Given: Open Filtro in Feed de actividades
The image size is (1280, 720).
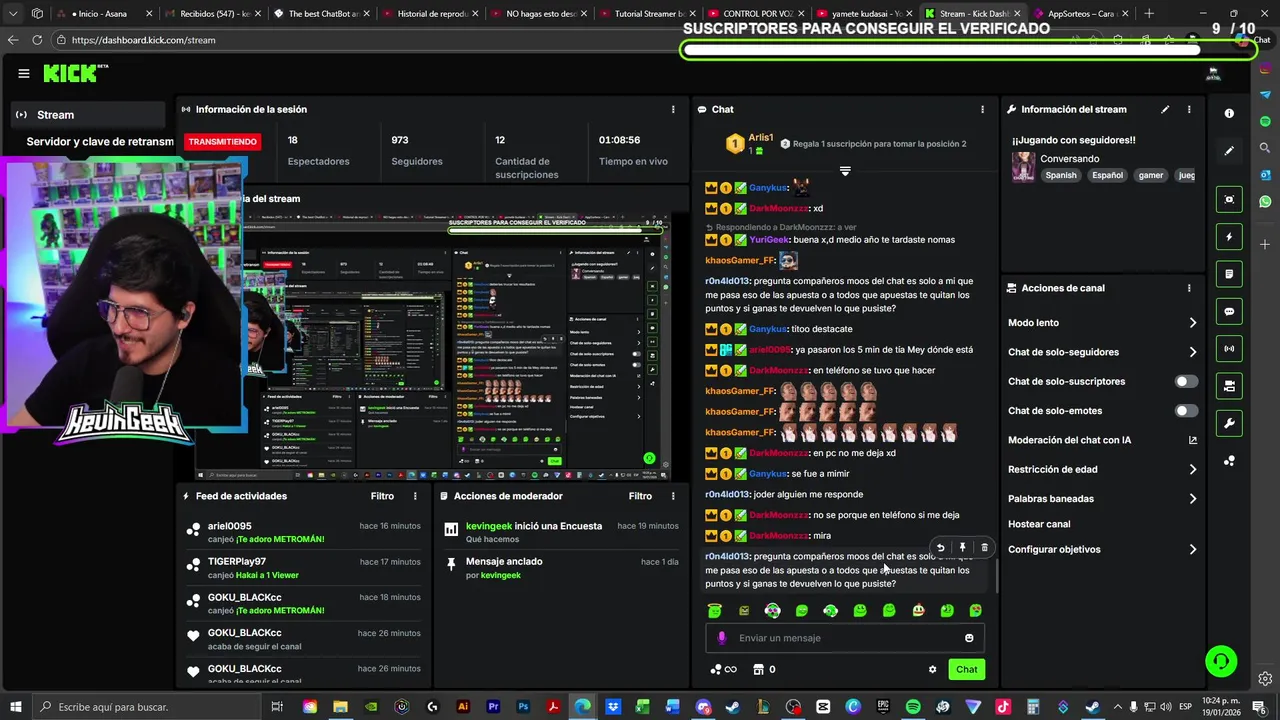Looking at the screenshot, I should (x=382, y=496).
